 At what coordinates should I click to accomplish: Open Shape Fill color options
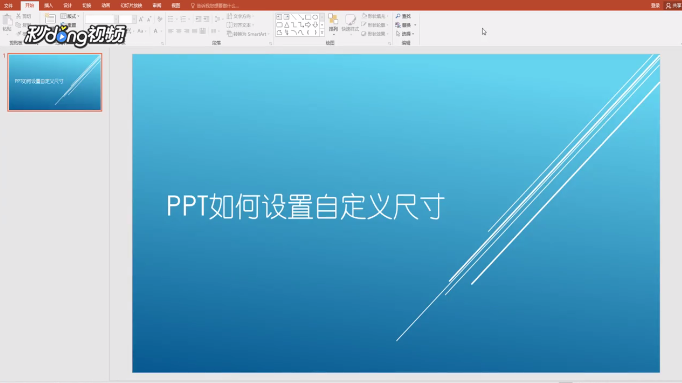click(x=374, y=16)
